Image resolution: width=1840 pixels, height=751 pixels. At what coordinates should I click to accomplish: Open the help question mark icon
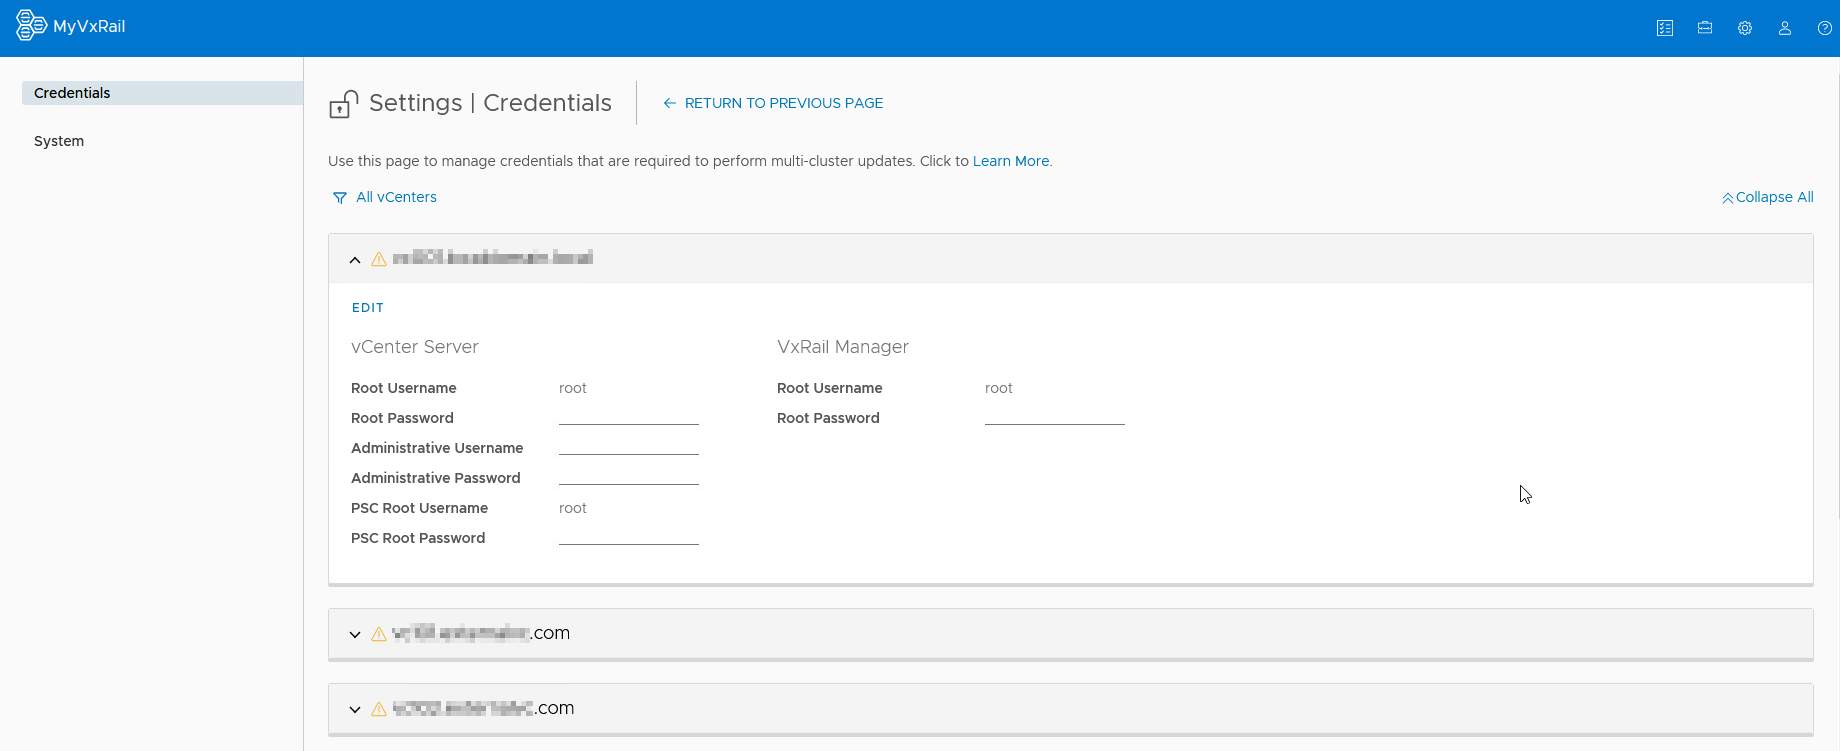click(1825, 28)
